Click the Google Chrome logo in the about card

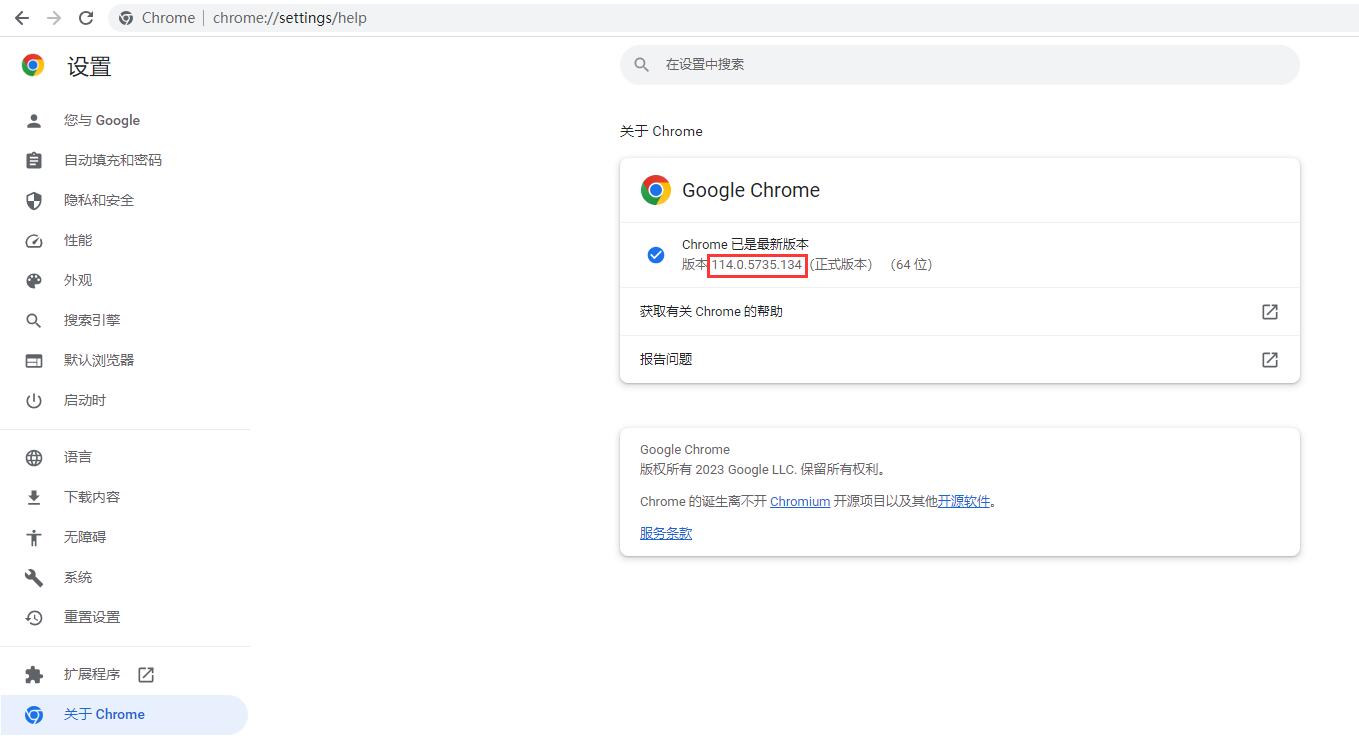coord(656,190)
